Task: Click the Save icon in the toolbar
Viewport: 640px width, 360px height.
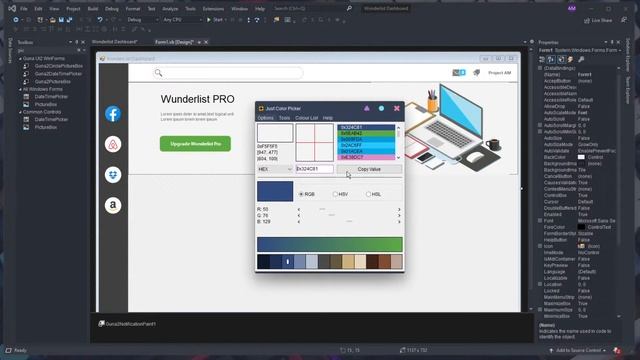Action: tap(61, 20)
